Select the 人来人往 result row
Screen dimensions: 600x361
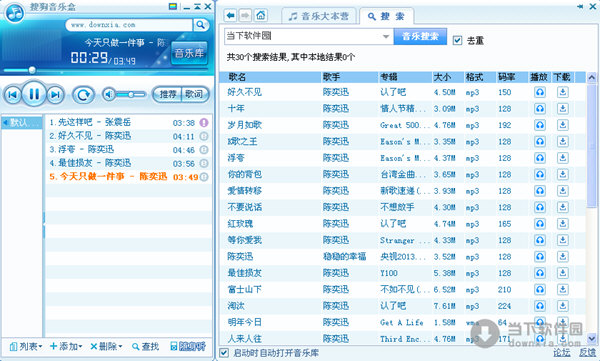click(x=402, y=339)
